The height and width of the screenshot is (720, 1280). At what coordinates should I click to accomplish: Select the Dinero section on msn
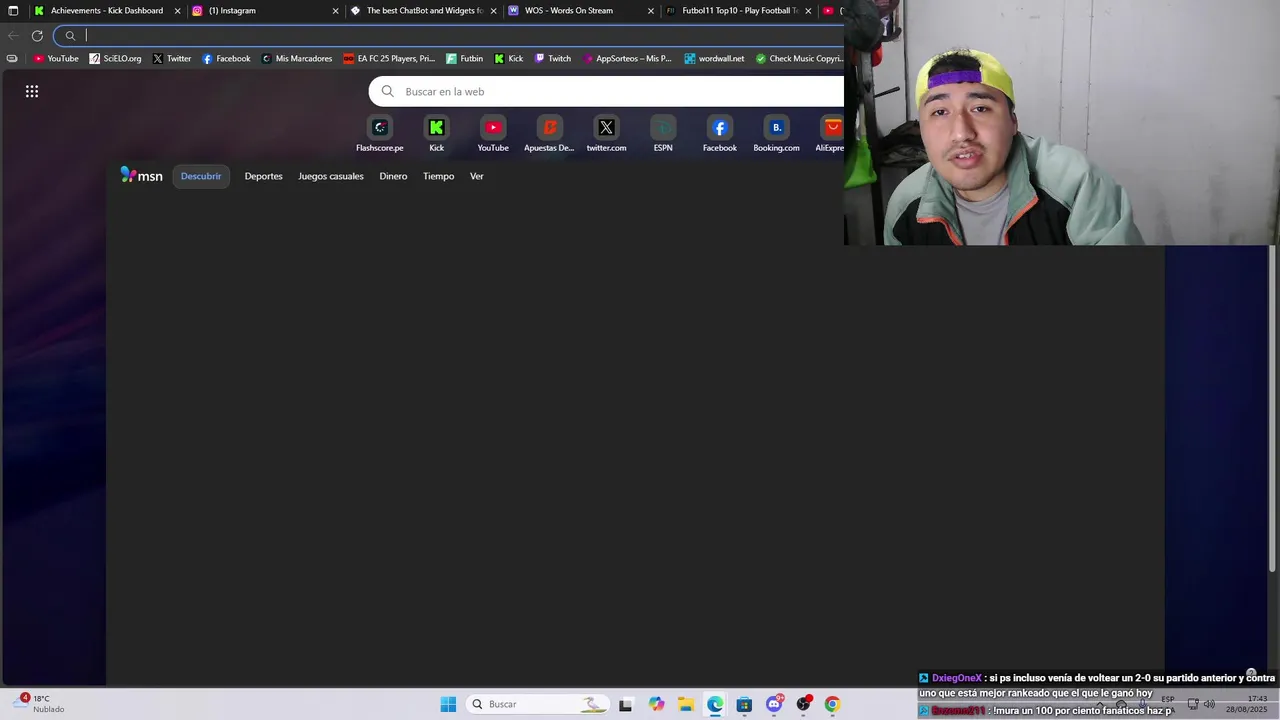coord(393,176)
